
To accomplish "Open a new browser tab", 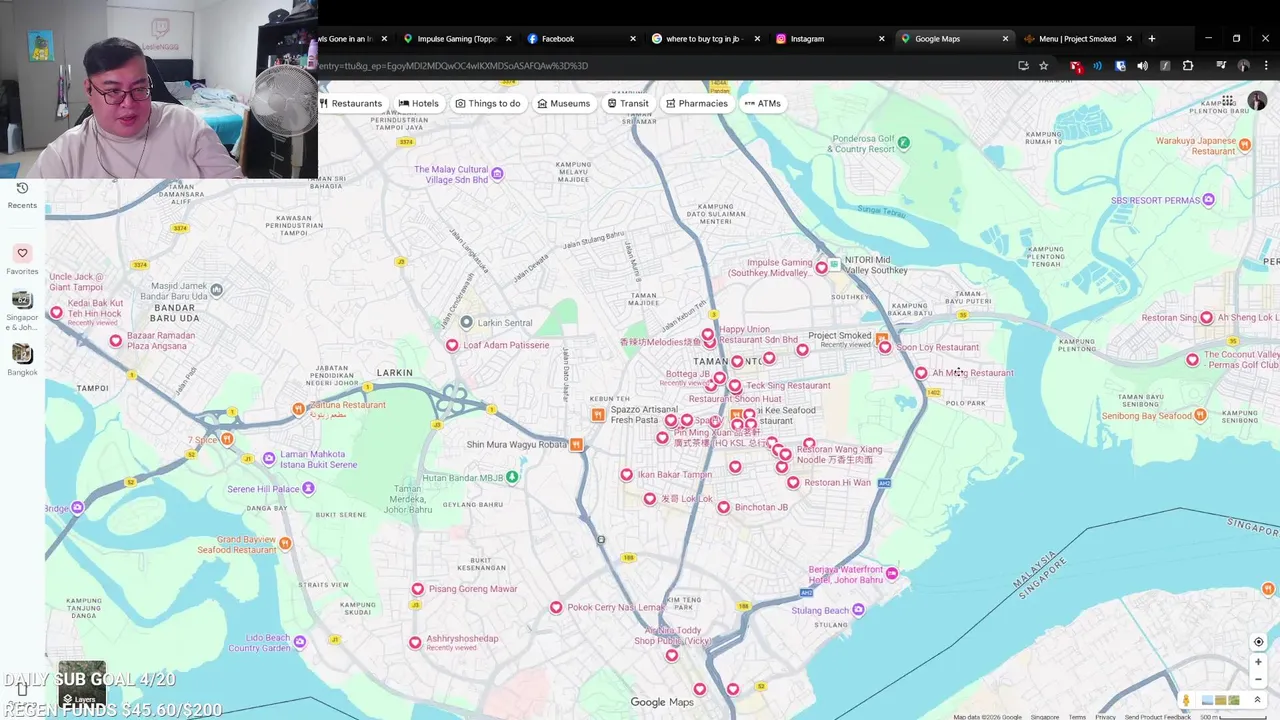I will coord(1152,39).
